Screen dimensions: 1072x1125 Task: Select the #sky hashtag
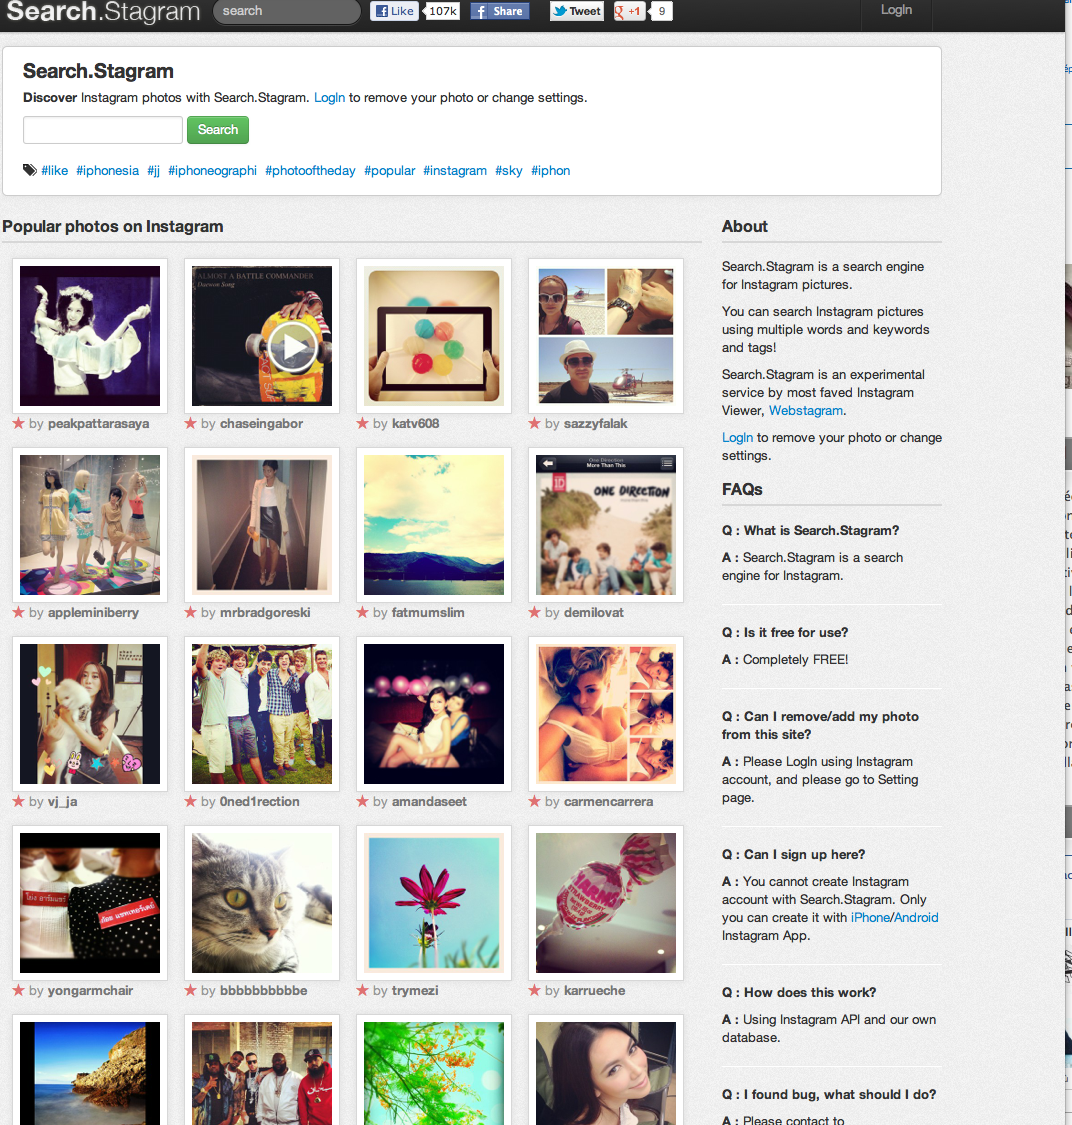(509, 171)
